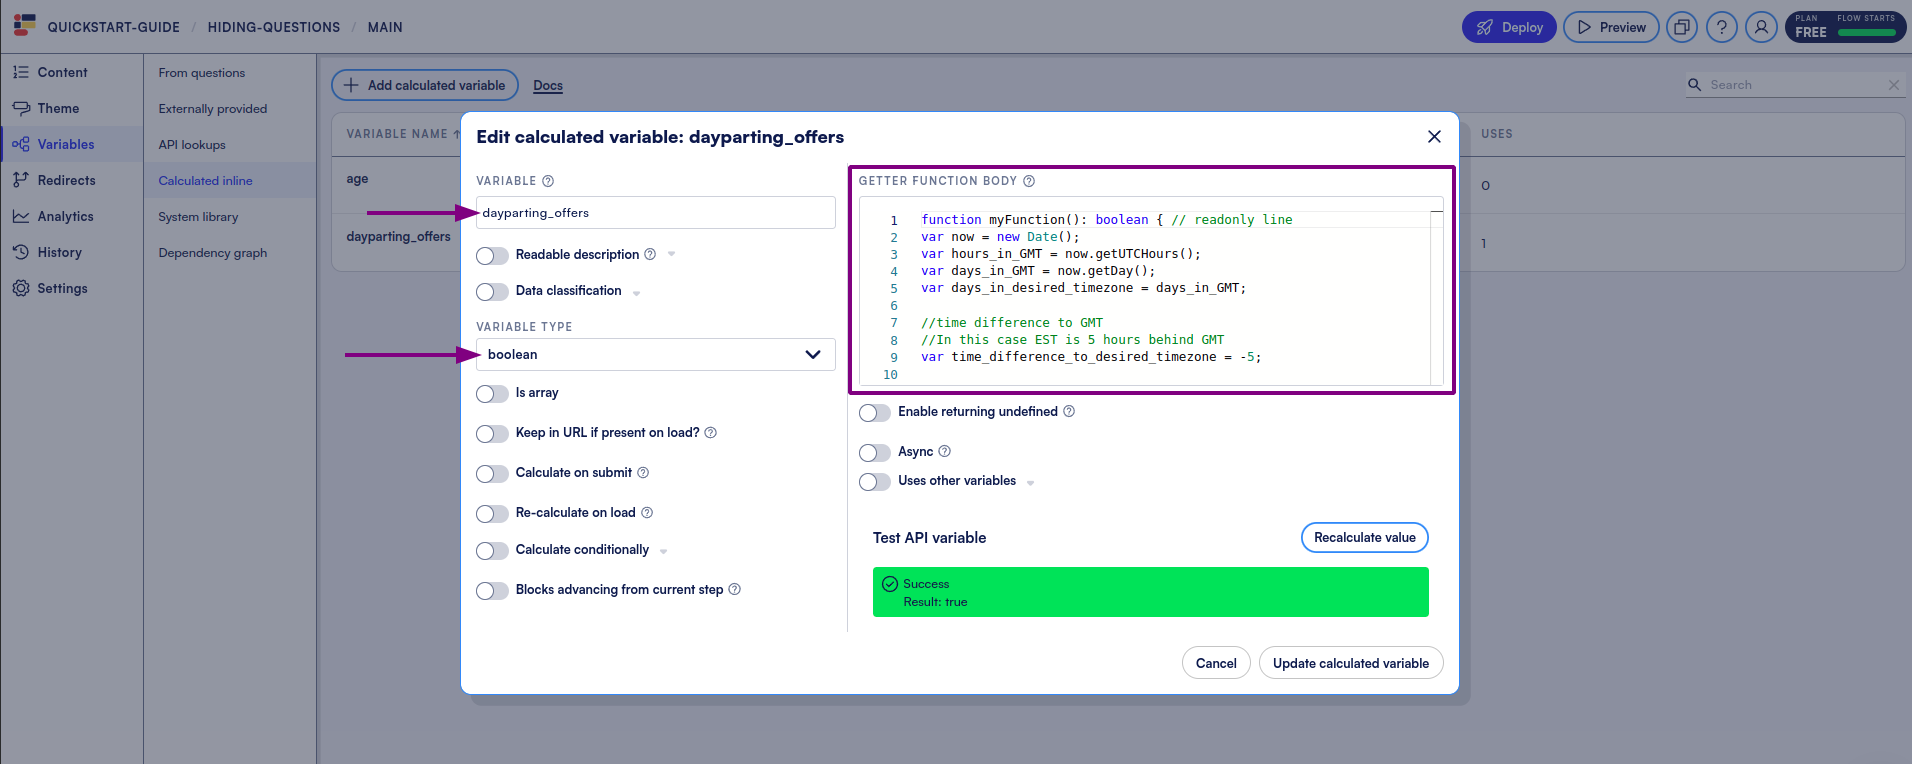The height and width of the screenshot is (764, 1912).
Task: Click info icon beside Calculate on submit
Action: click(643, 473)
